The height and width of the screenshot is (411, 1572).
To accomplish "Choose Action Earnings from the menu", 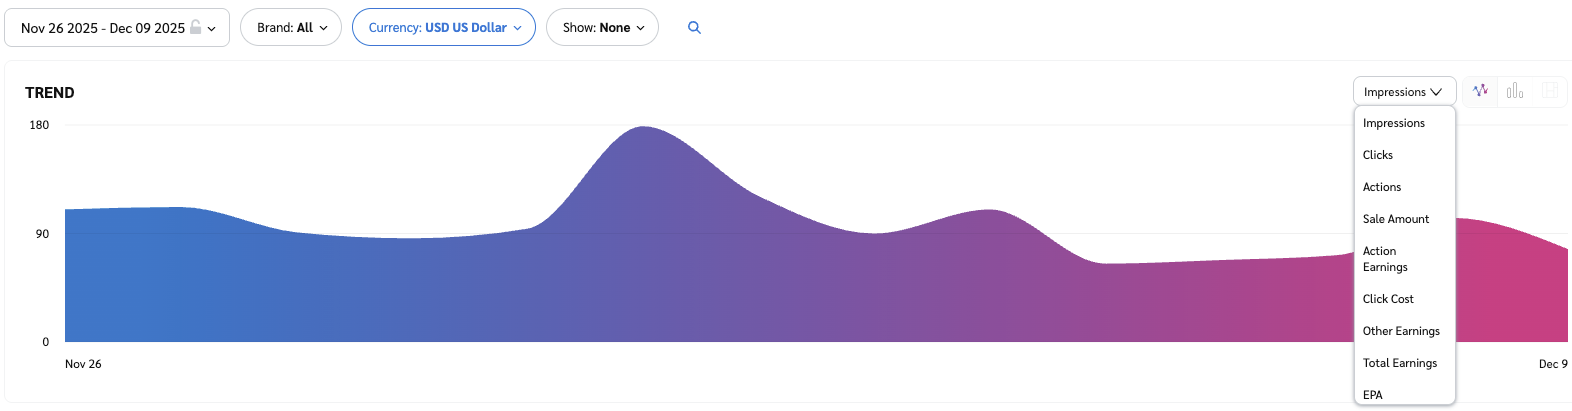I will (x=1384, y=259).
